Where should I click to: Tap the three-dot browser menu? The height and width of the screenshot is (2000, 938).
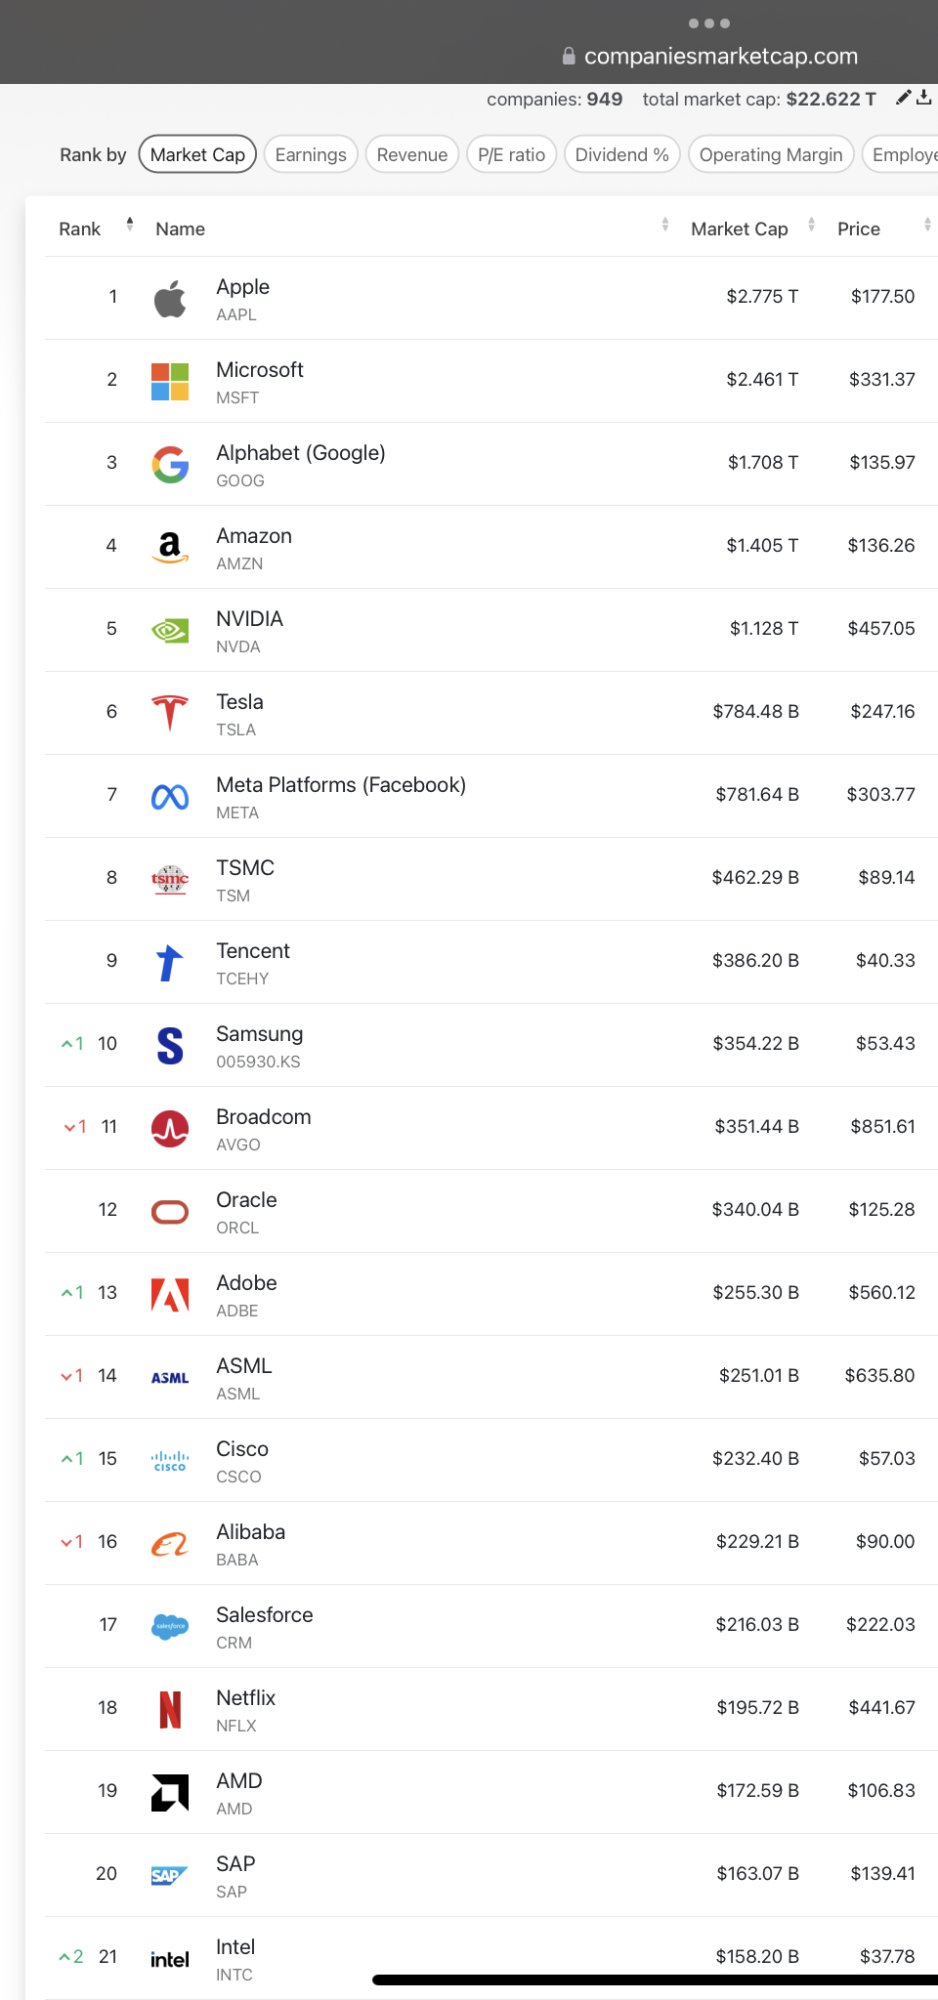(x=709, y=23)
